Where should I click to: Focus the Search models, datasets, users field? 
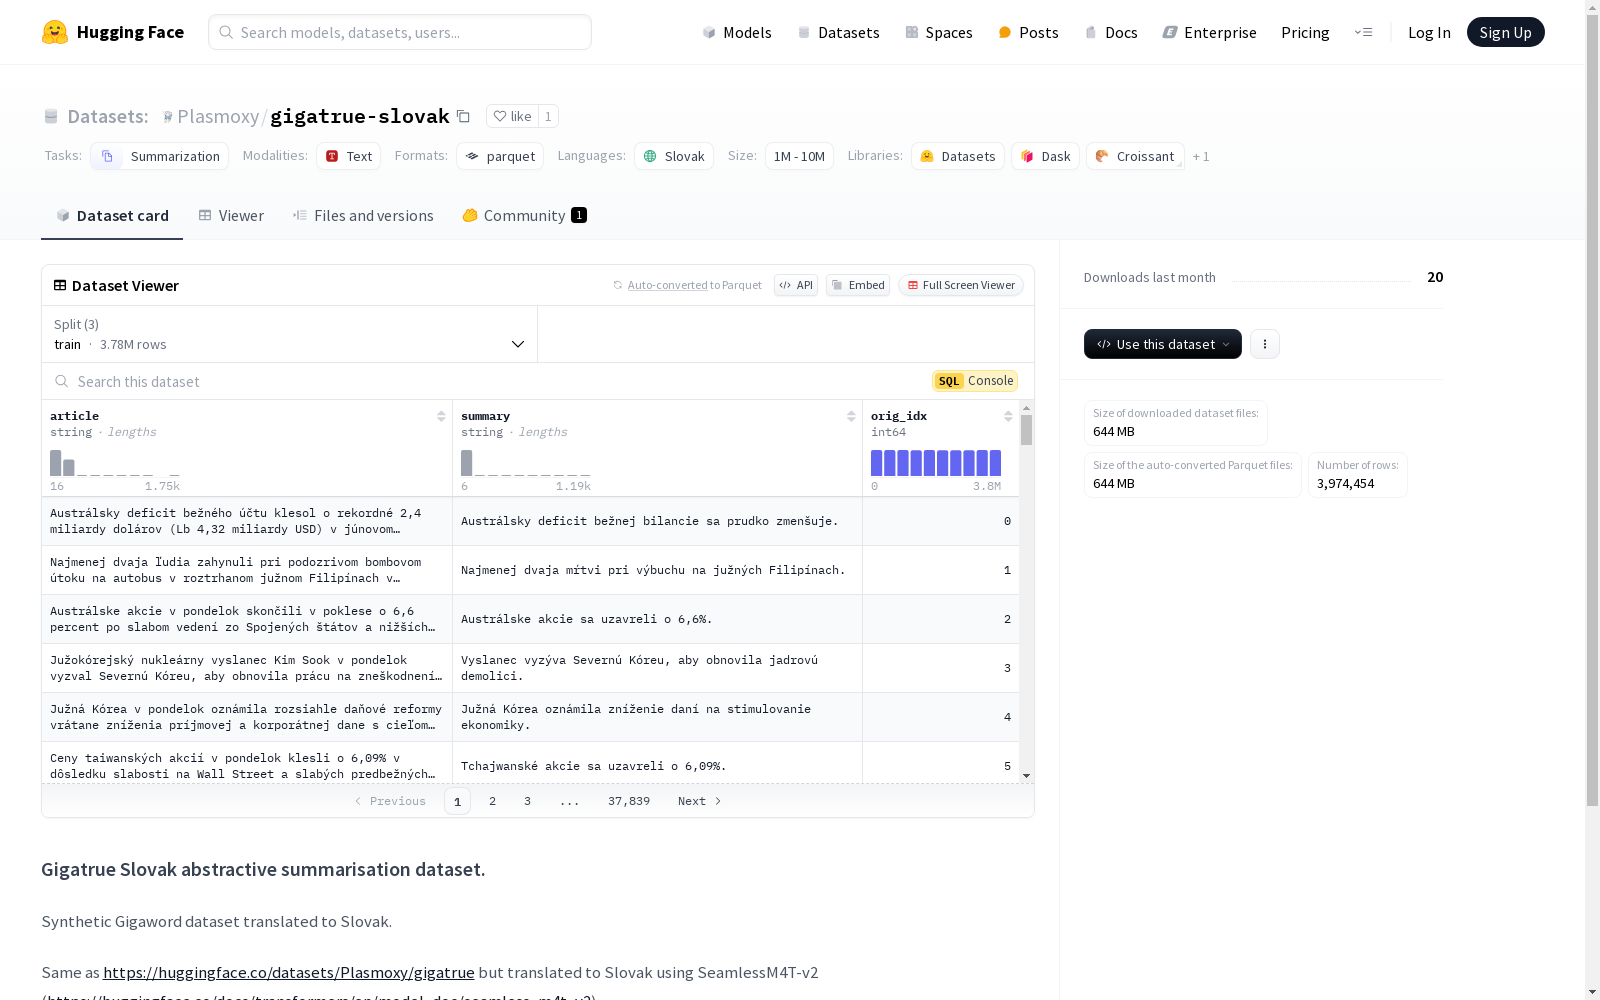[x=400, y=32]
